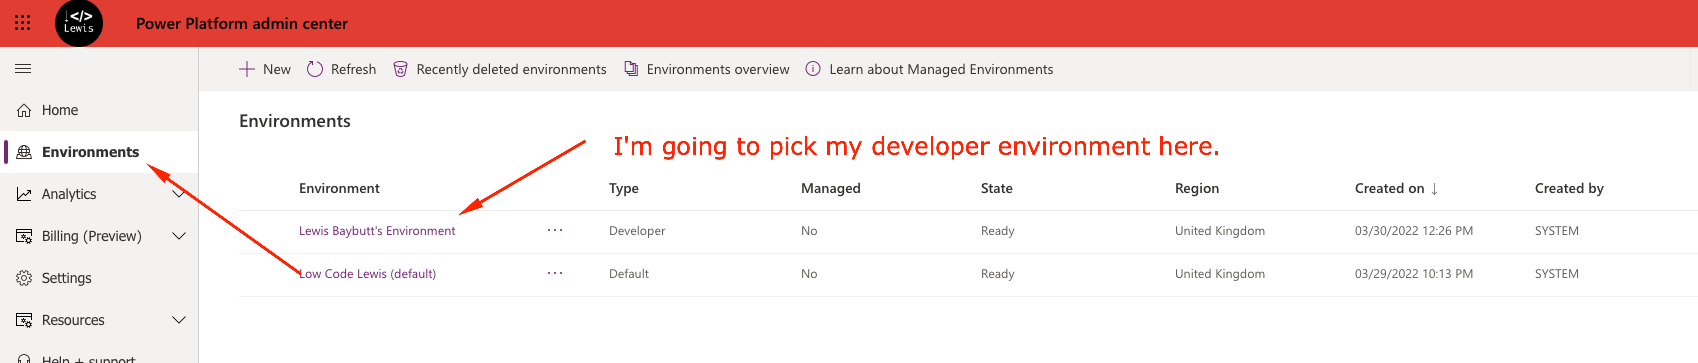The height and width of the screenshot is (363, 1698).
Task: Click the Environments overview icon
Action: 631,69
